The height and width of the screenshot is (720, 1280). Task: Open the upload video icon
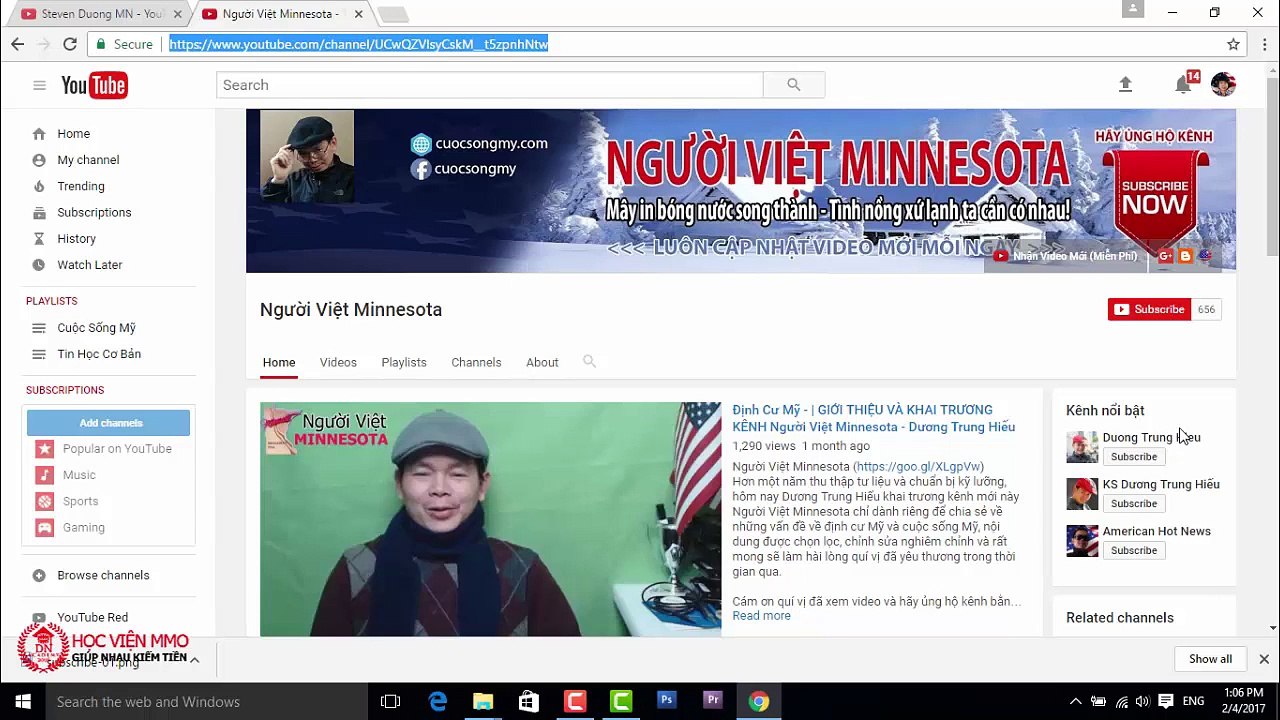pos(1125,85)
